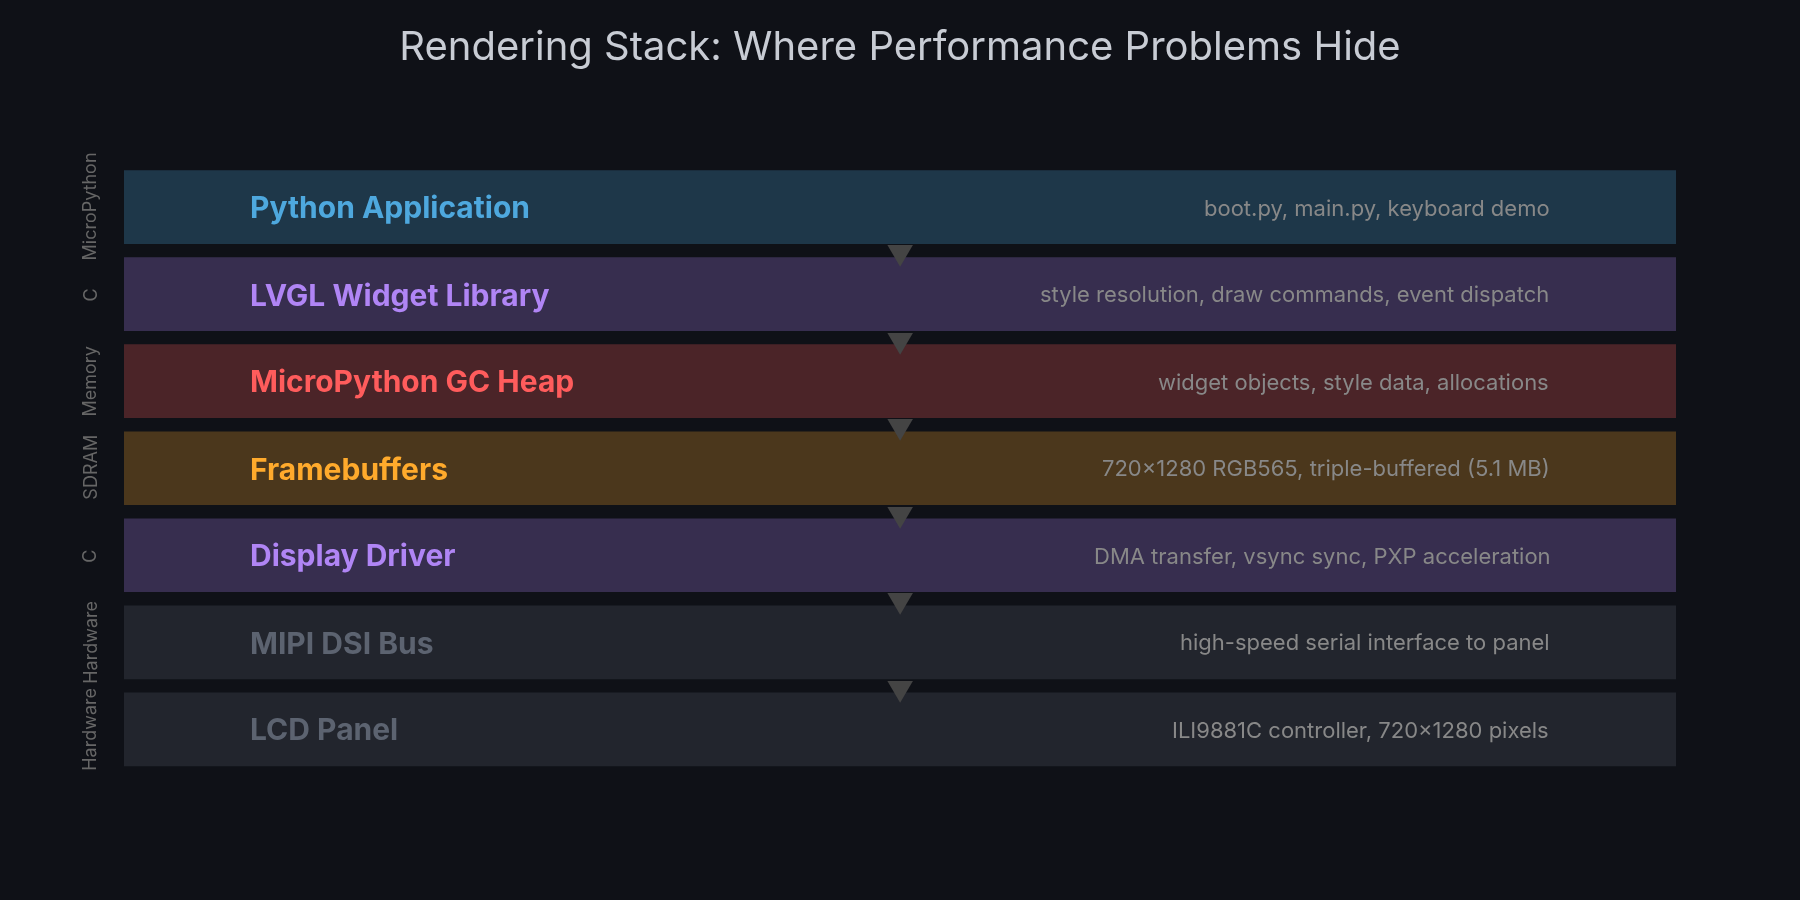The image size is (1800, 900).
Task: Click the arrow below Python Application layer
Action: coord(900,255)
